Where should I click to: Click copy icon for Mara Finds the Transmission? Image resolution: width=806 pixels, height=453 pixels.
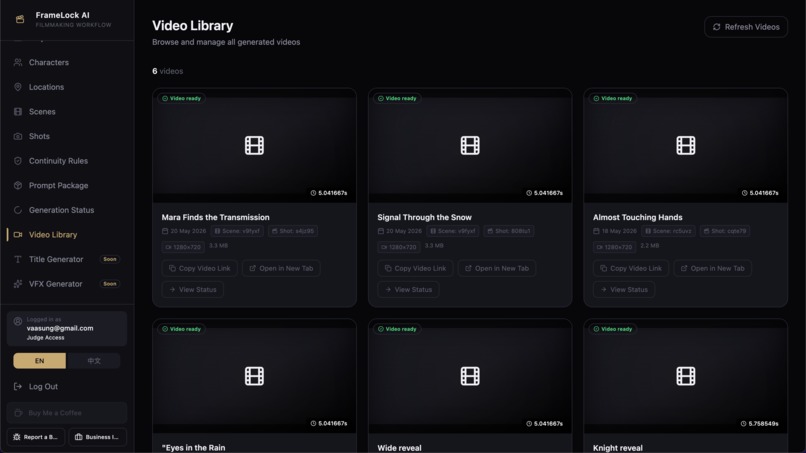tap(172, 268)
